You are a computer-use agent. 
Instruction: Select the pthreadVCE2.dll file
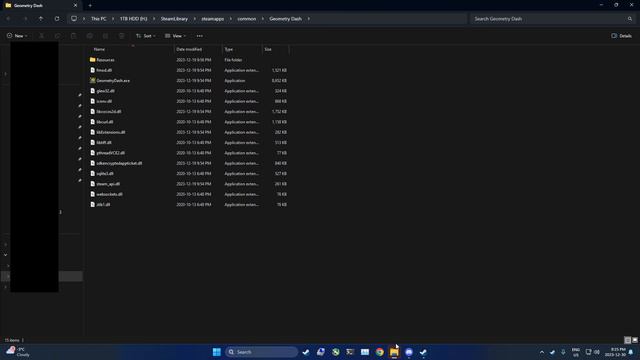[x=111, y=153]
